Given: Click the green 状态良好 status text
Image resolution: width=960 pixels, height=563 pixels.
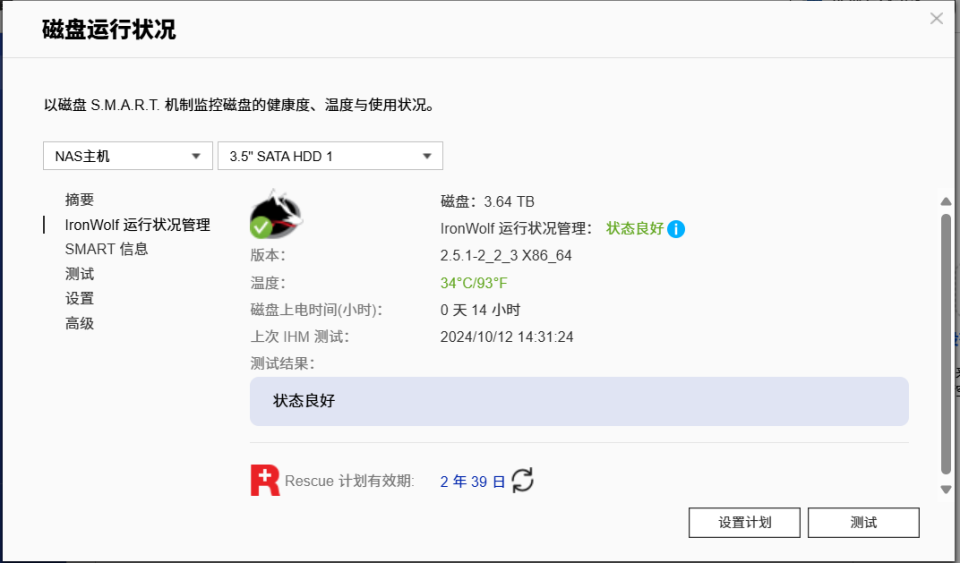Looking at the screenshot, I should click(x=635, y=229).
